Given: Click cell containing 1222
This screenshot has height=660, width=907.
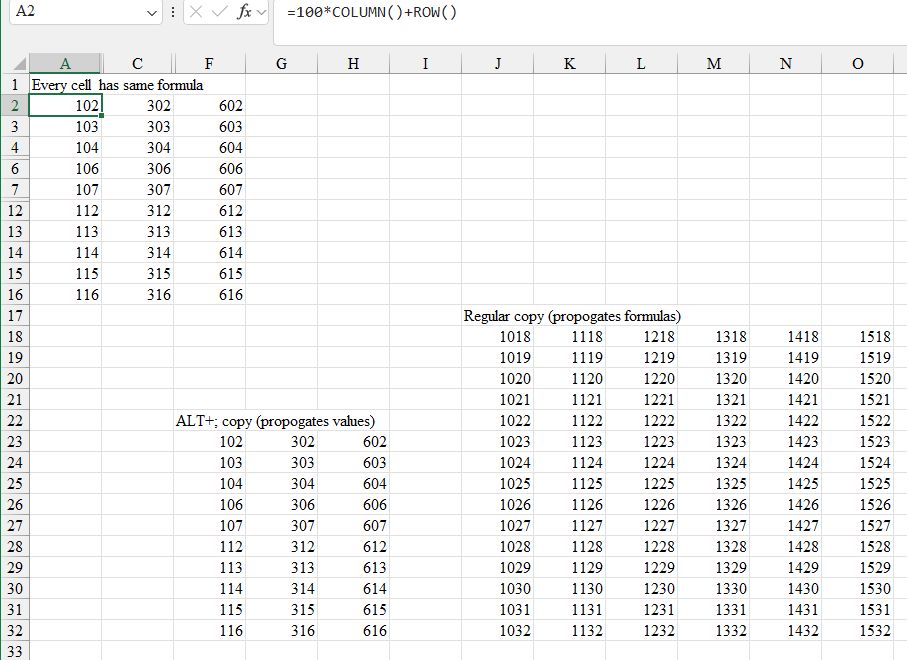Looking at the screenshot, I should tap(641, 421).
